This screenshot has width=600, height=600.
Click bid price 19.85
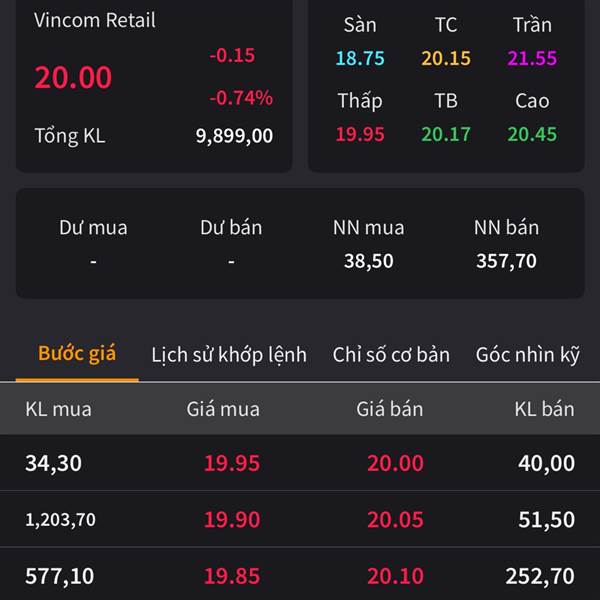[232, 576]
